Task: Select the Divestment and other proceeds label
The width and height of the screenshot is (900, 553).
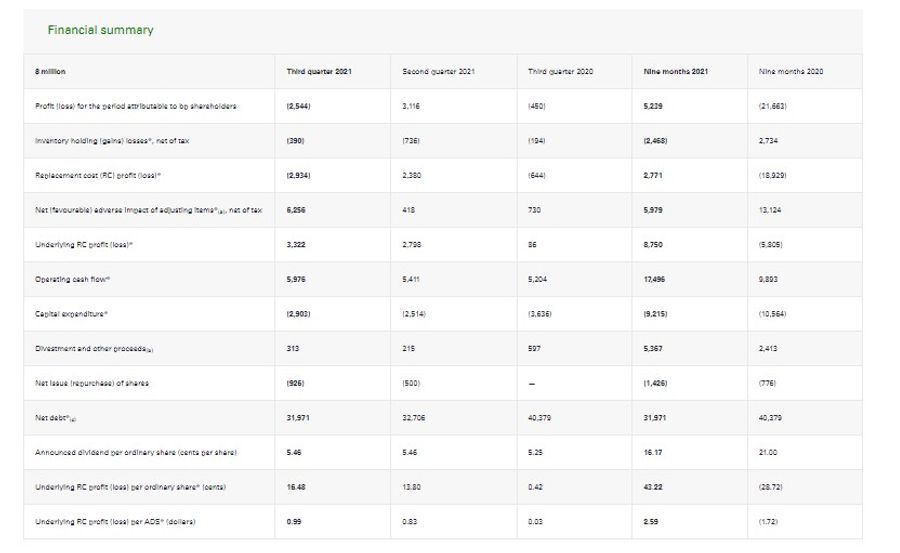Action: 94,349
